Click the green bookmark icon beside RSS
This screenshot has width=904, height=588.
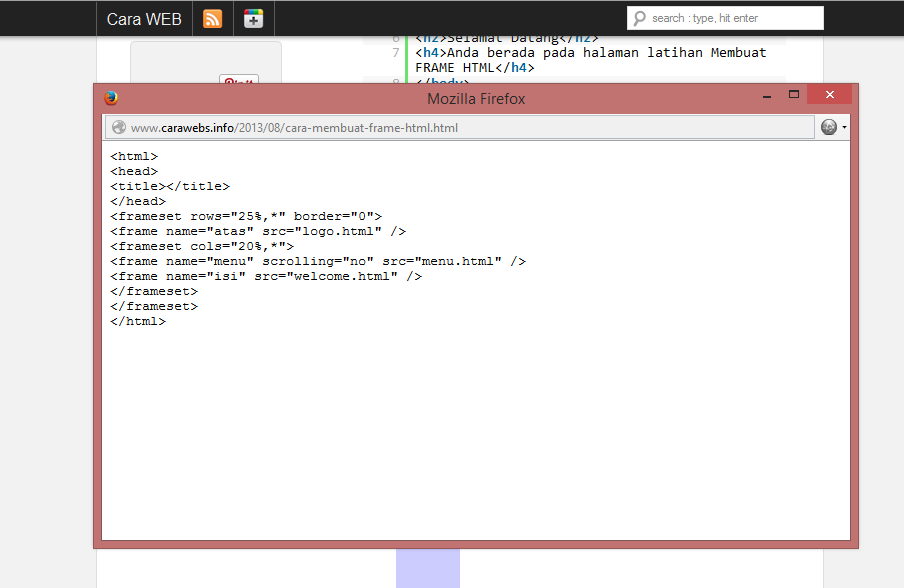point(252,18)
